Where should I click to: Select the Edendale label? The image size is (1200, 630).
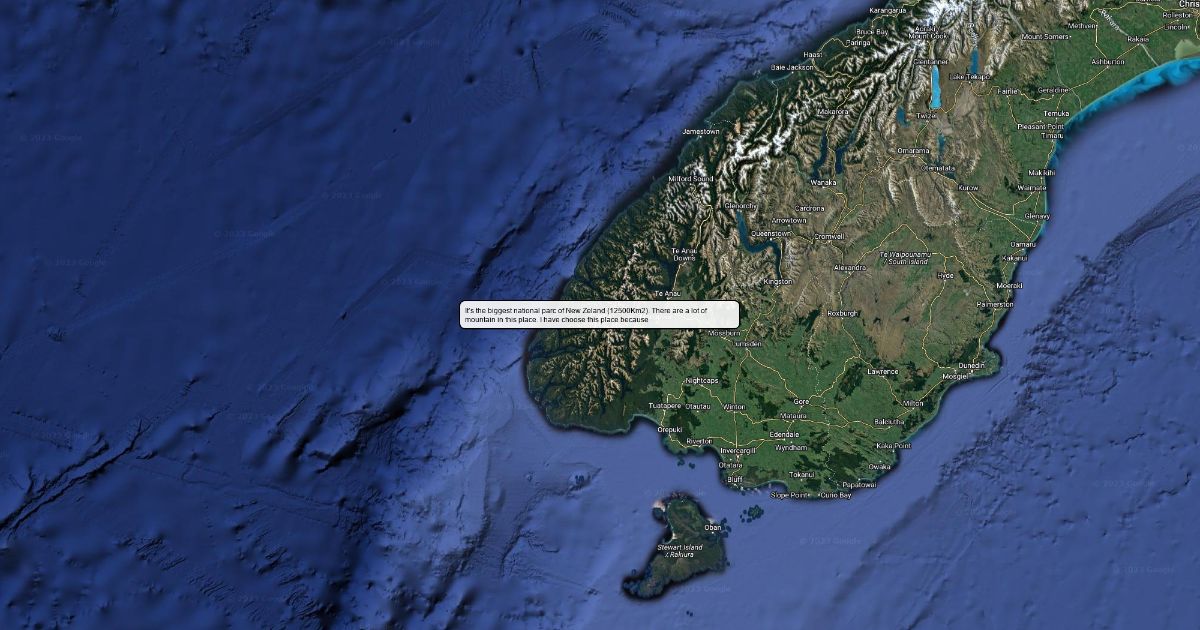pos(785,435)
